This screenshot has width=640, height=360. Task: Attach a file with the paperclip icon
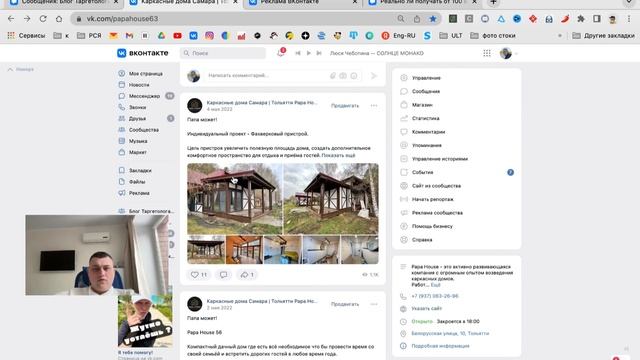click(x=333, y=76)
